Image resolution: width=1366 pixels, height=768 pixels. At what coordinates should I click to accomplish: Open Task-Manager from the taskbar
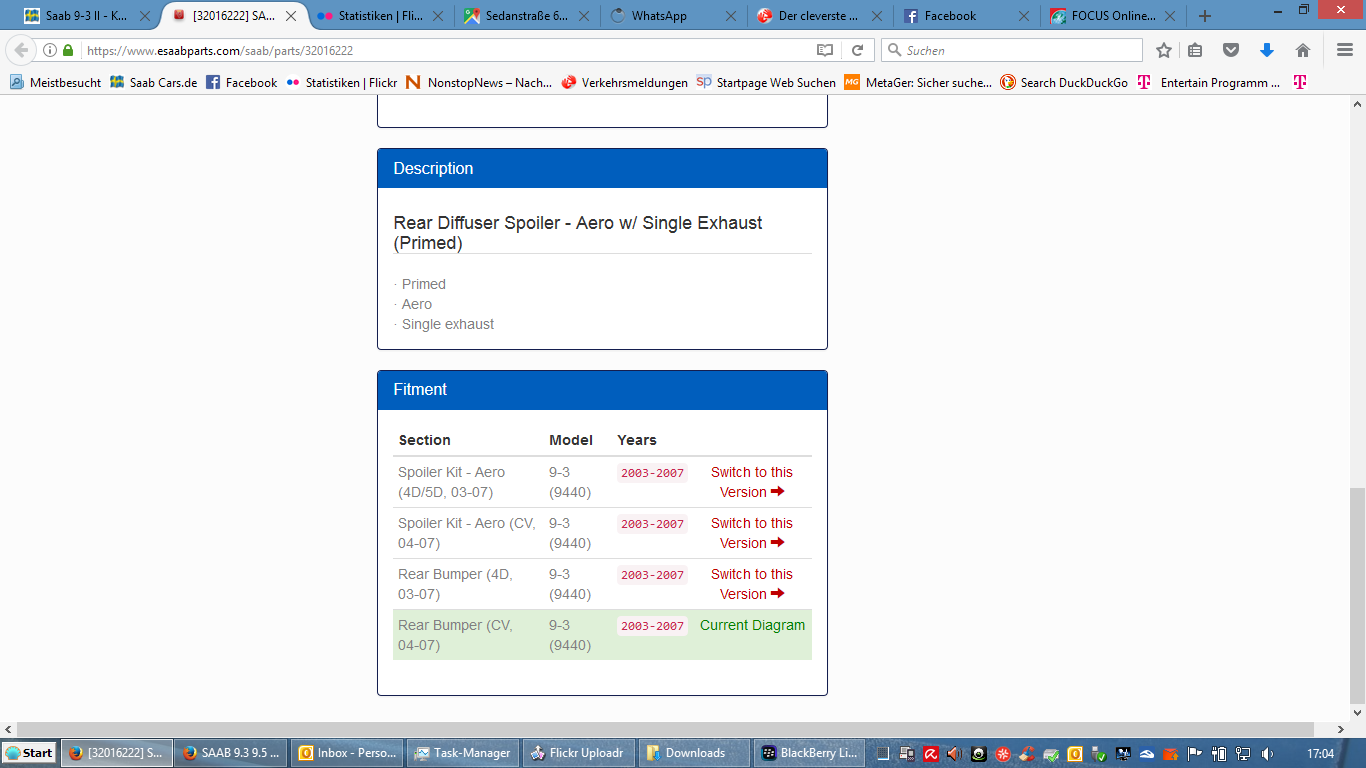click(x=464, y=753)
